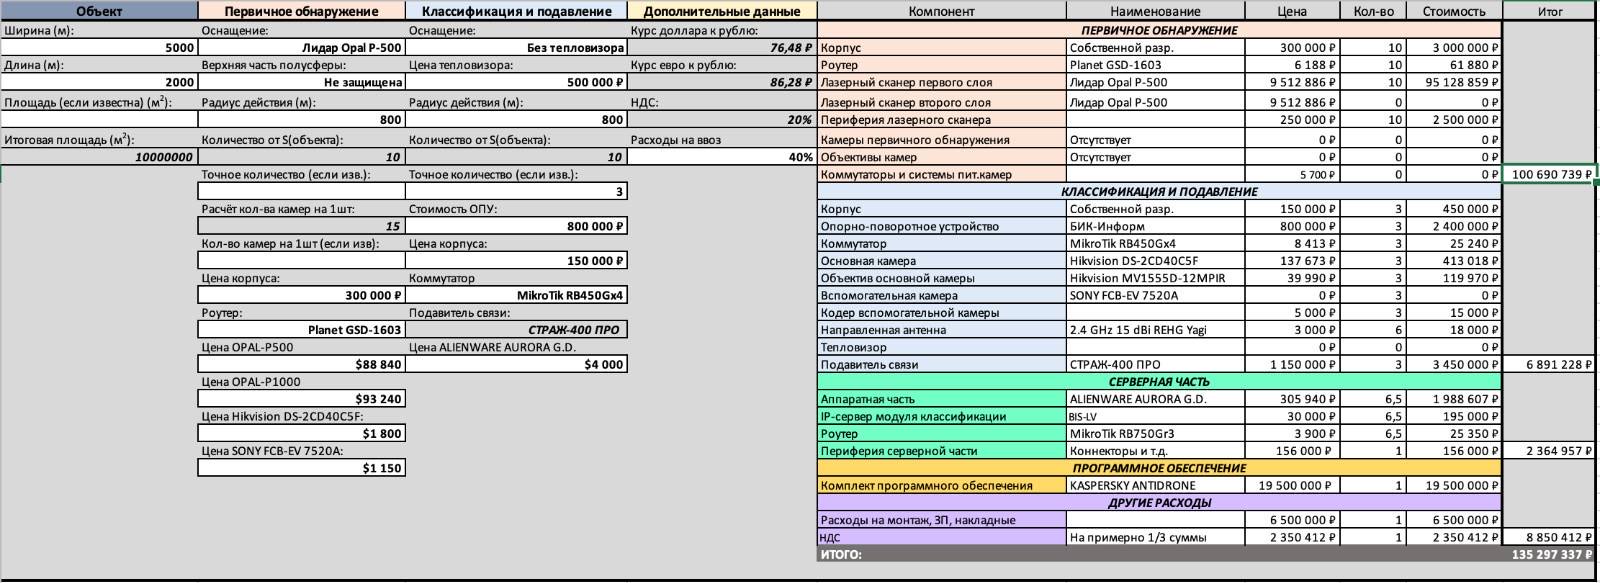This screenshot has width=1600, height=583.
Task: Click the "Не защищена" hemisphere value cell
Action: pos(302,82)
